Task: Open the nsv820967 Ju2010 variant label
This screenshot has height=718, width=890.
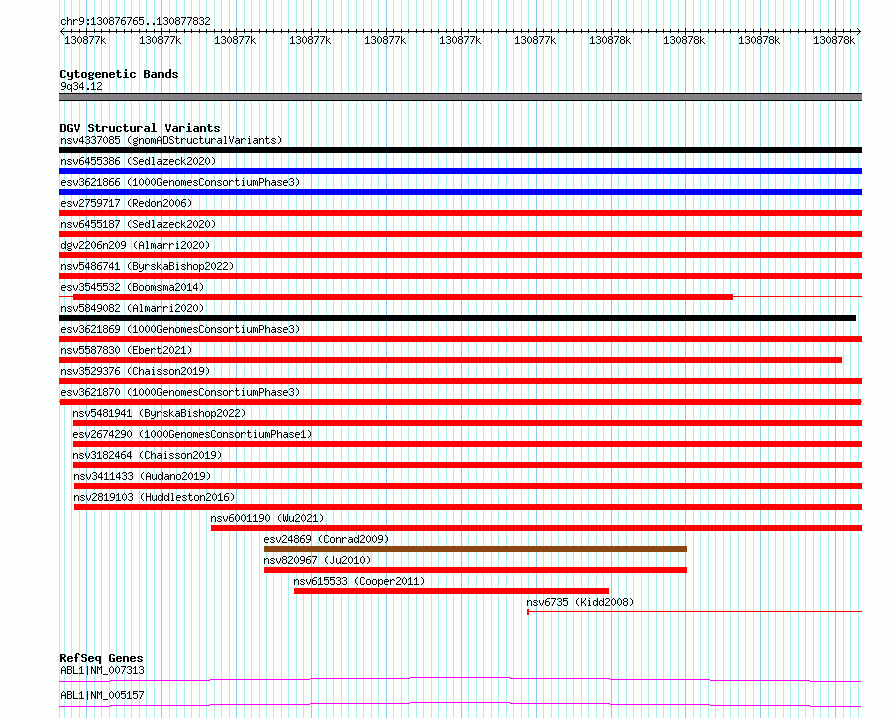Action: (317, 560)
